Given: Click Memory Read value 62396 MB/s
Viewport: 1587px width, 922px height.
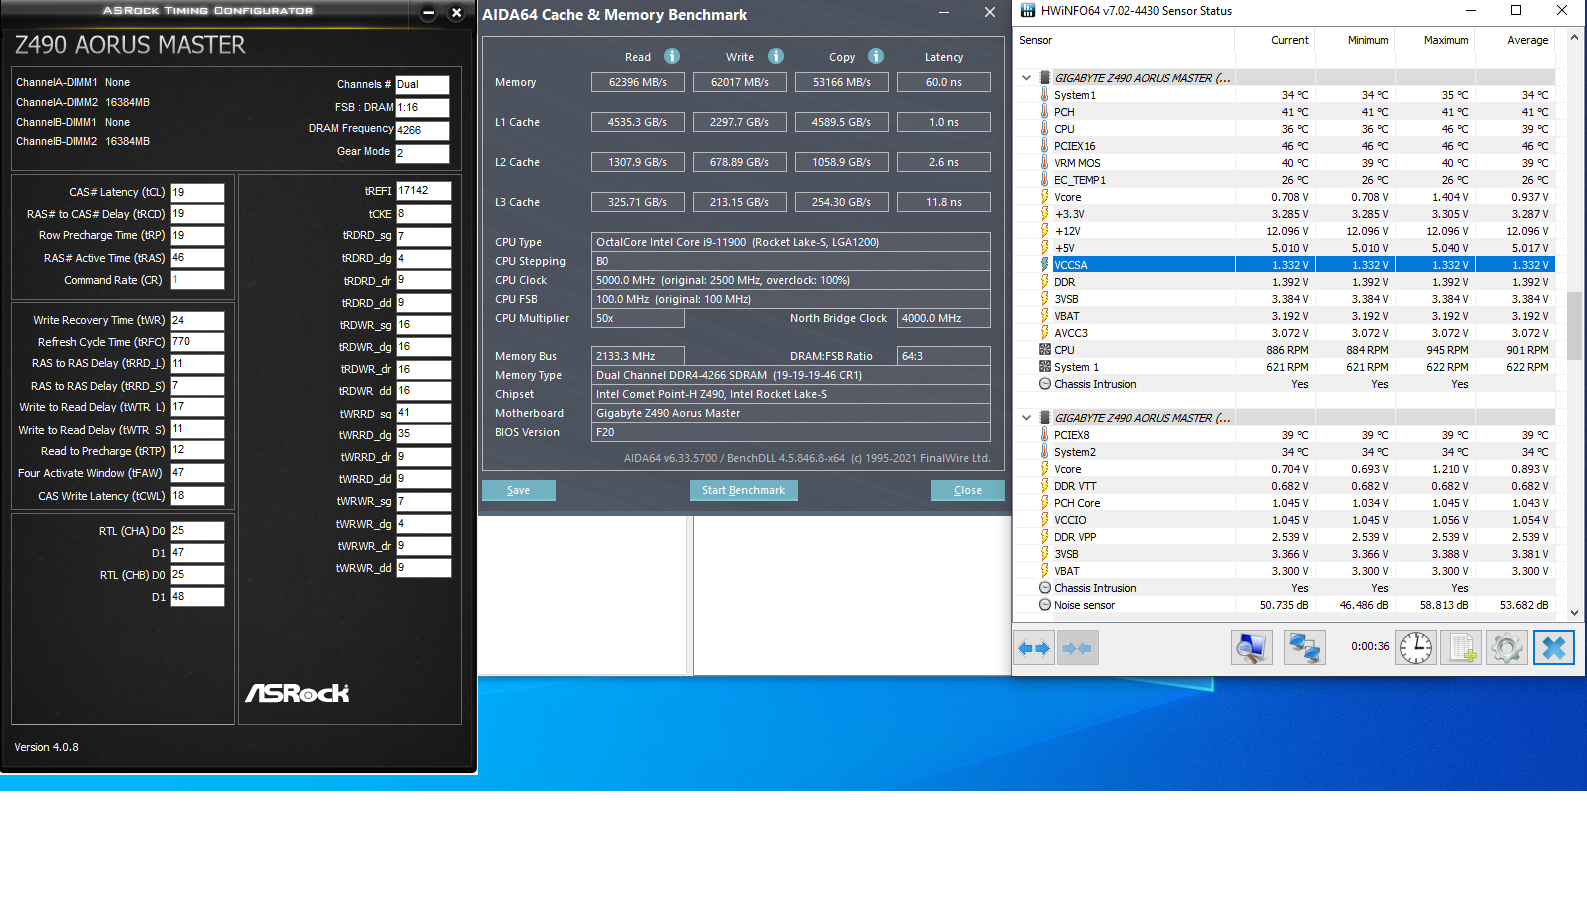Looking at the screenshot, I should click(x=637, y=82).
